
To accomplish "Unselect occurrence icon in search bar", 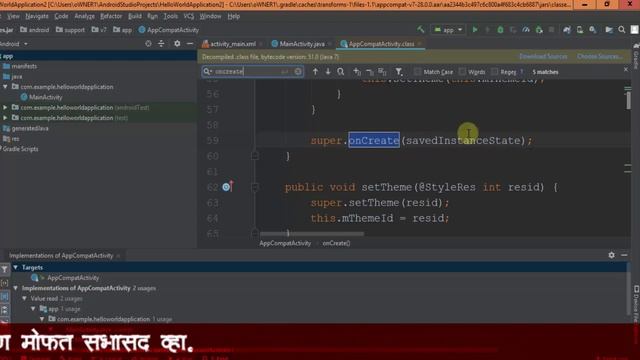I will [369, 71].
